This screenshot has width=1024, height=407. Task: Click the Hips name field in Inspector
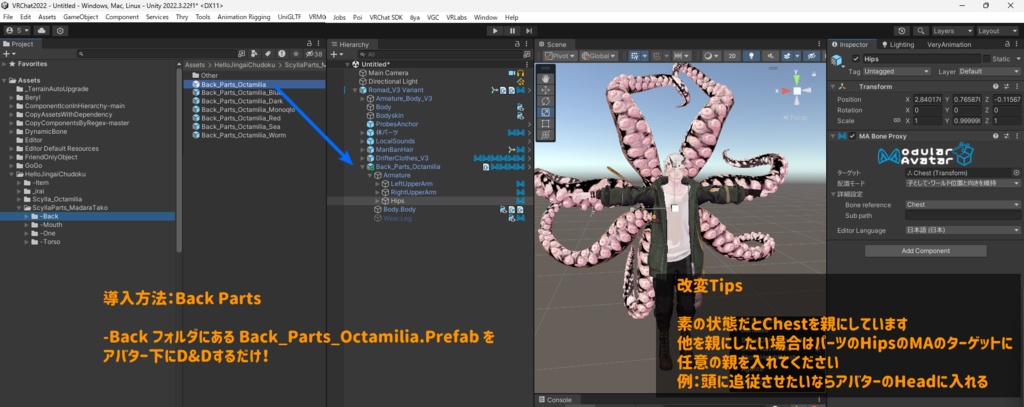point(921,59)
